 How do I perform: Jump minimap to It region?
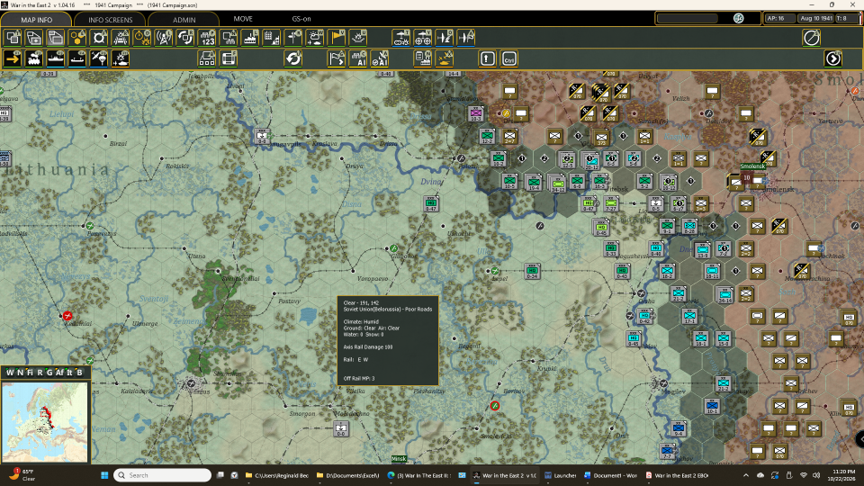(69, 372)
